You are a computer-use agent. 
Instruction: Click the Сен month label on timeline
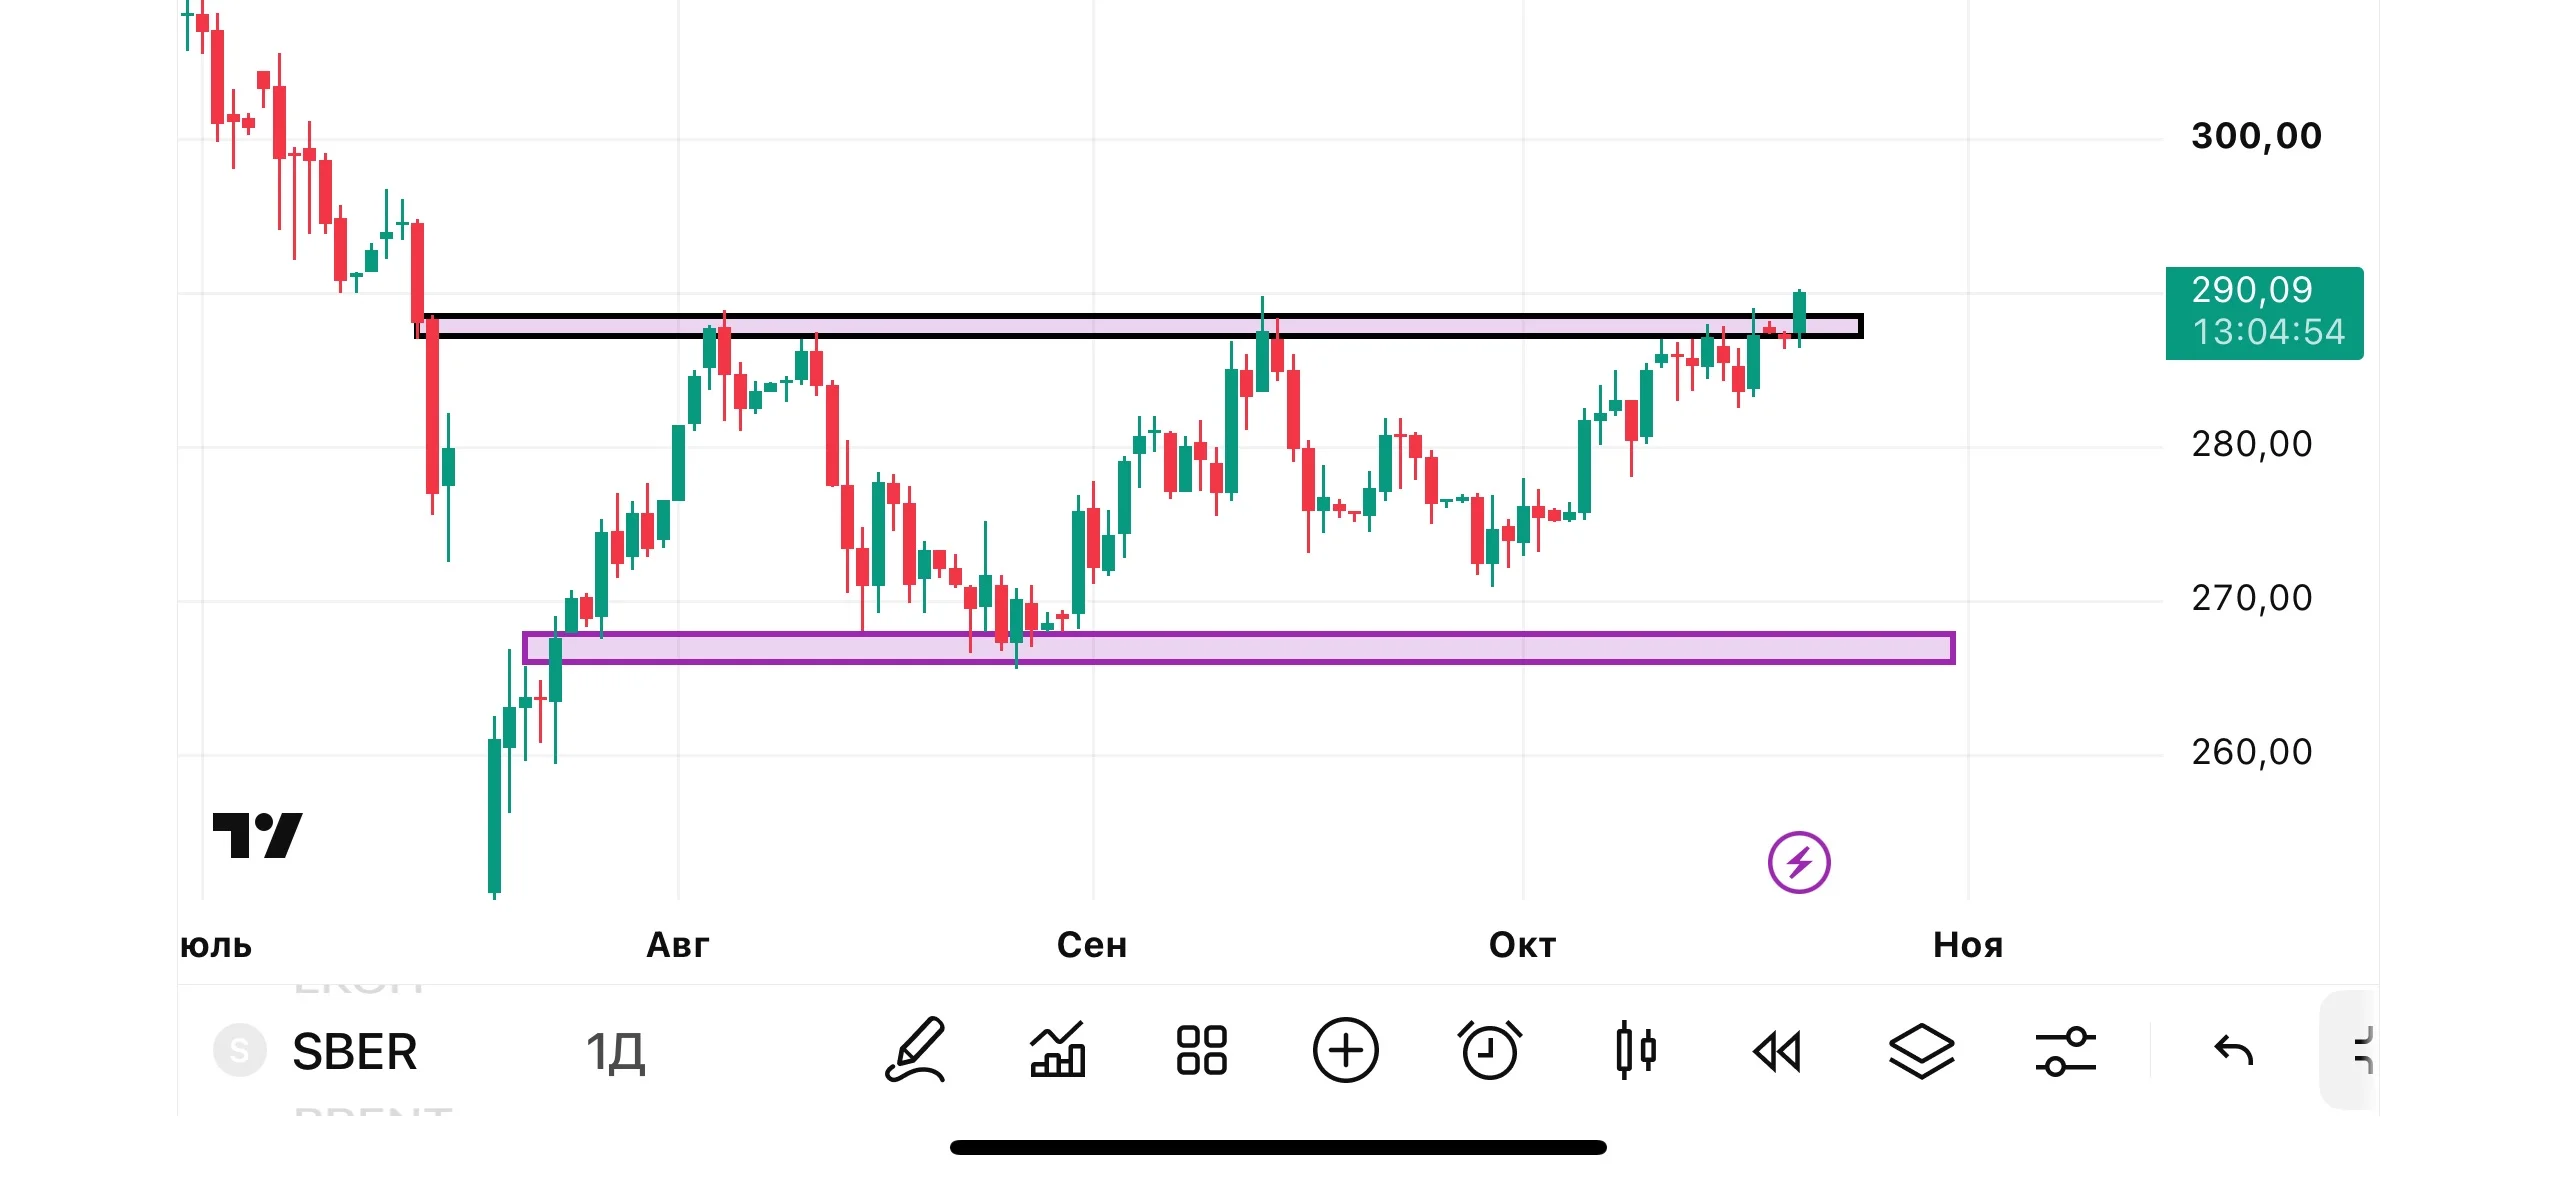click(1092, 945)
